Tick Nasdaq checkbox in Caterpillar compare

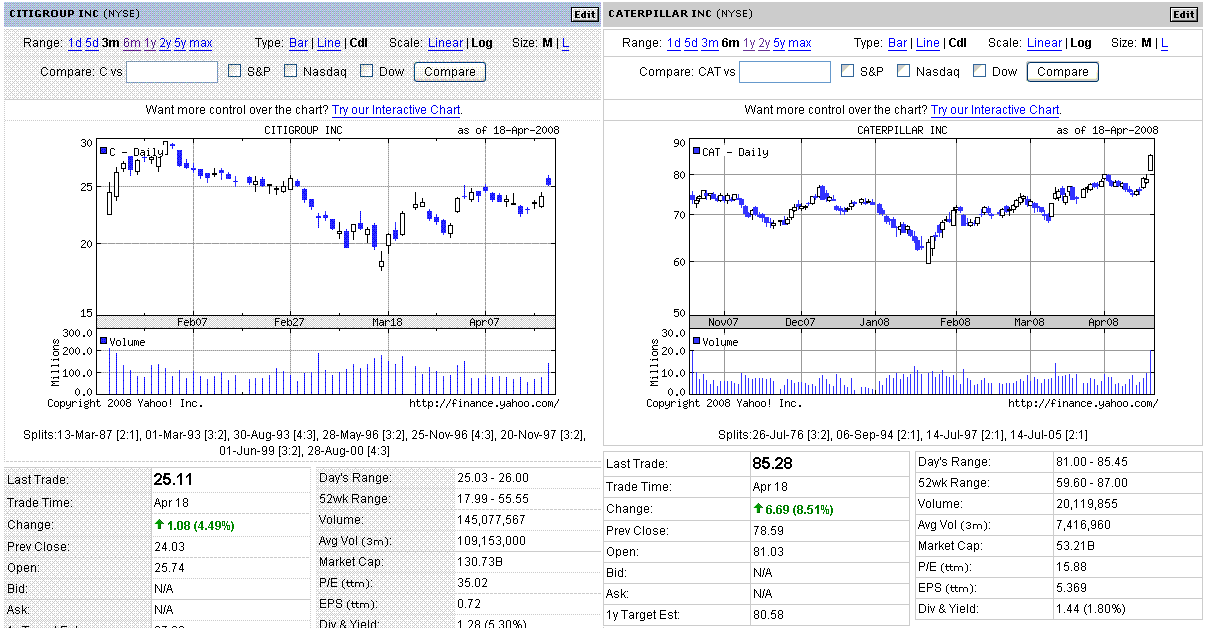[903, 71]
